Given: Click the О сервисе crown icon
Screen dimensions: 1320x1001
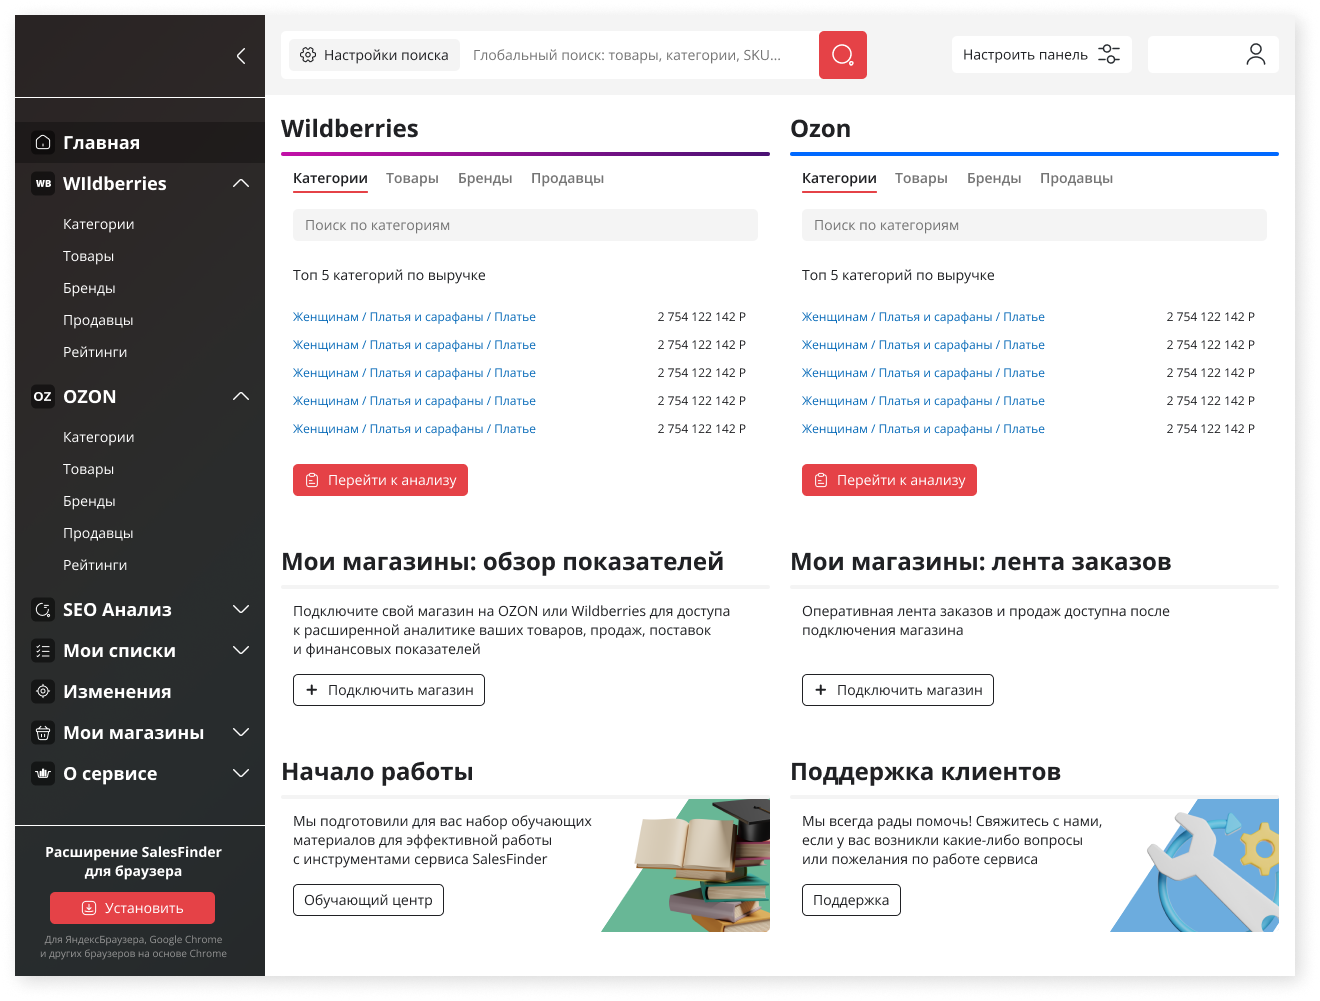Looking at the screenshot, I should pos(43,773).
